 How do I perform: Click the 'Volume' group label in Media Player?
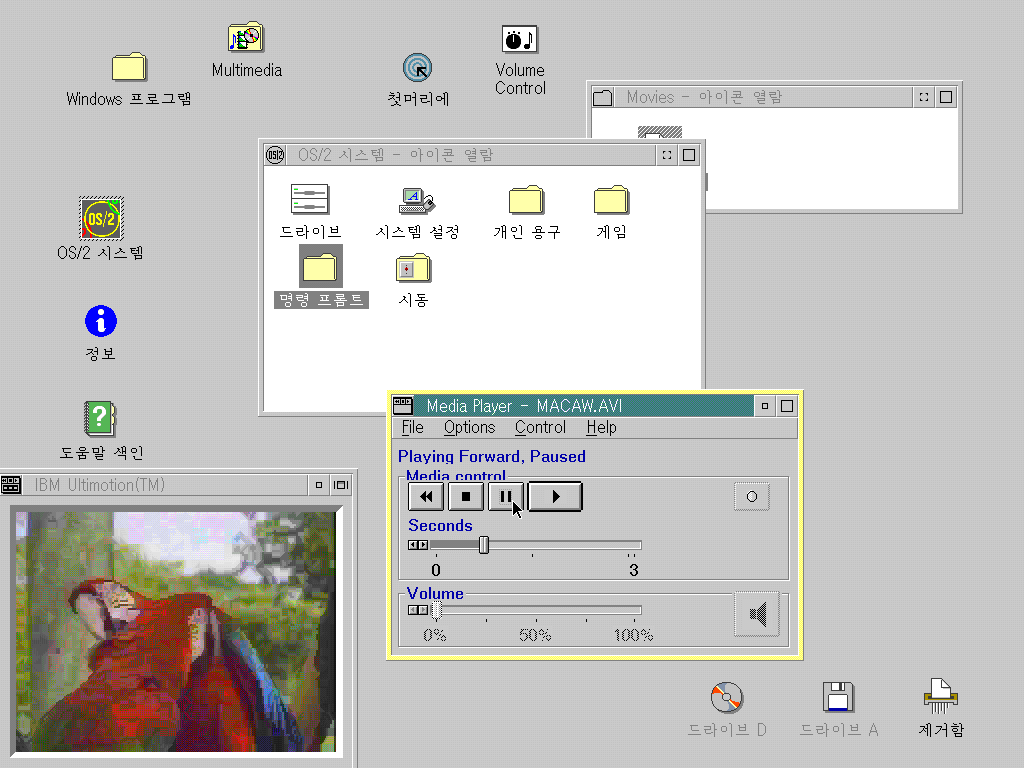coord(435,593)
